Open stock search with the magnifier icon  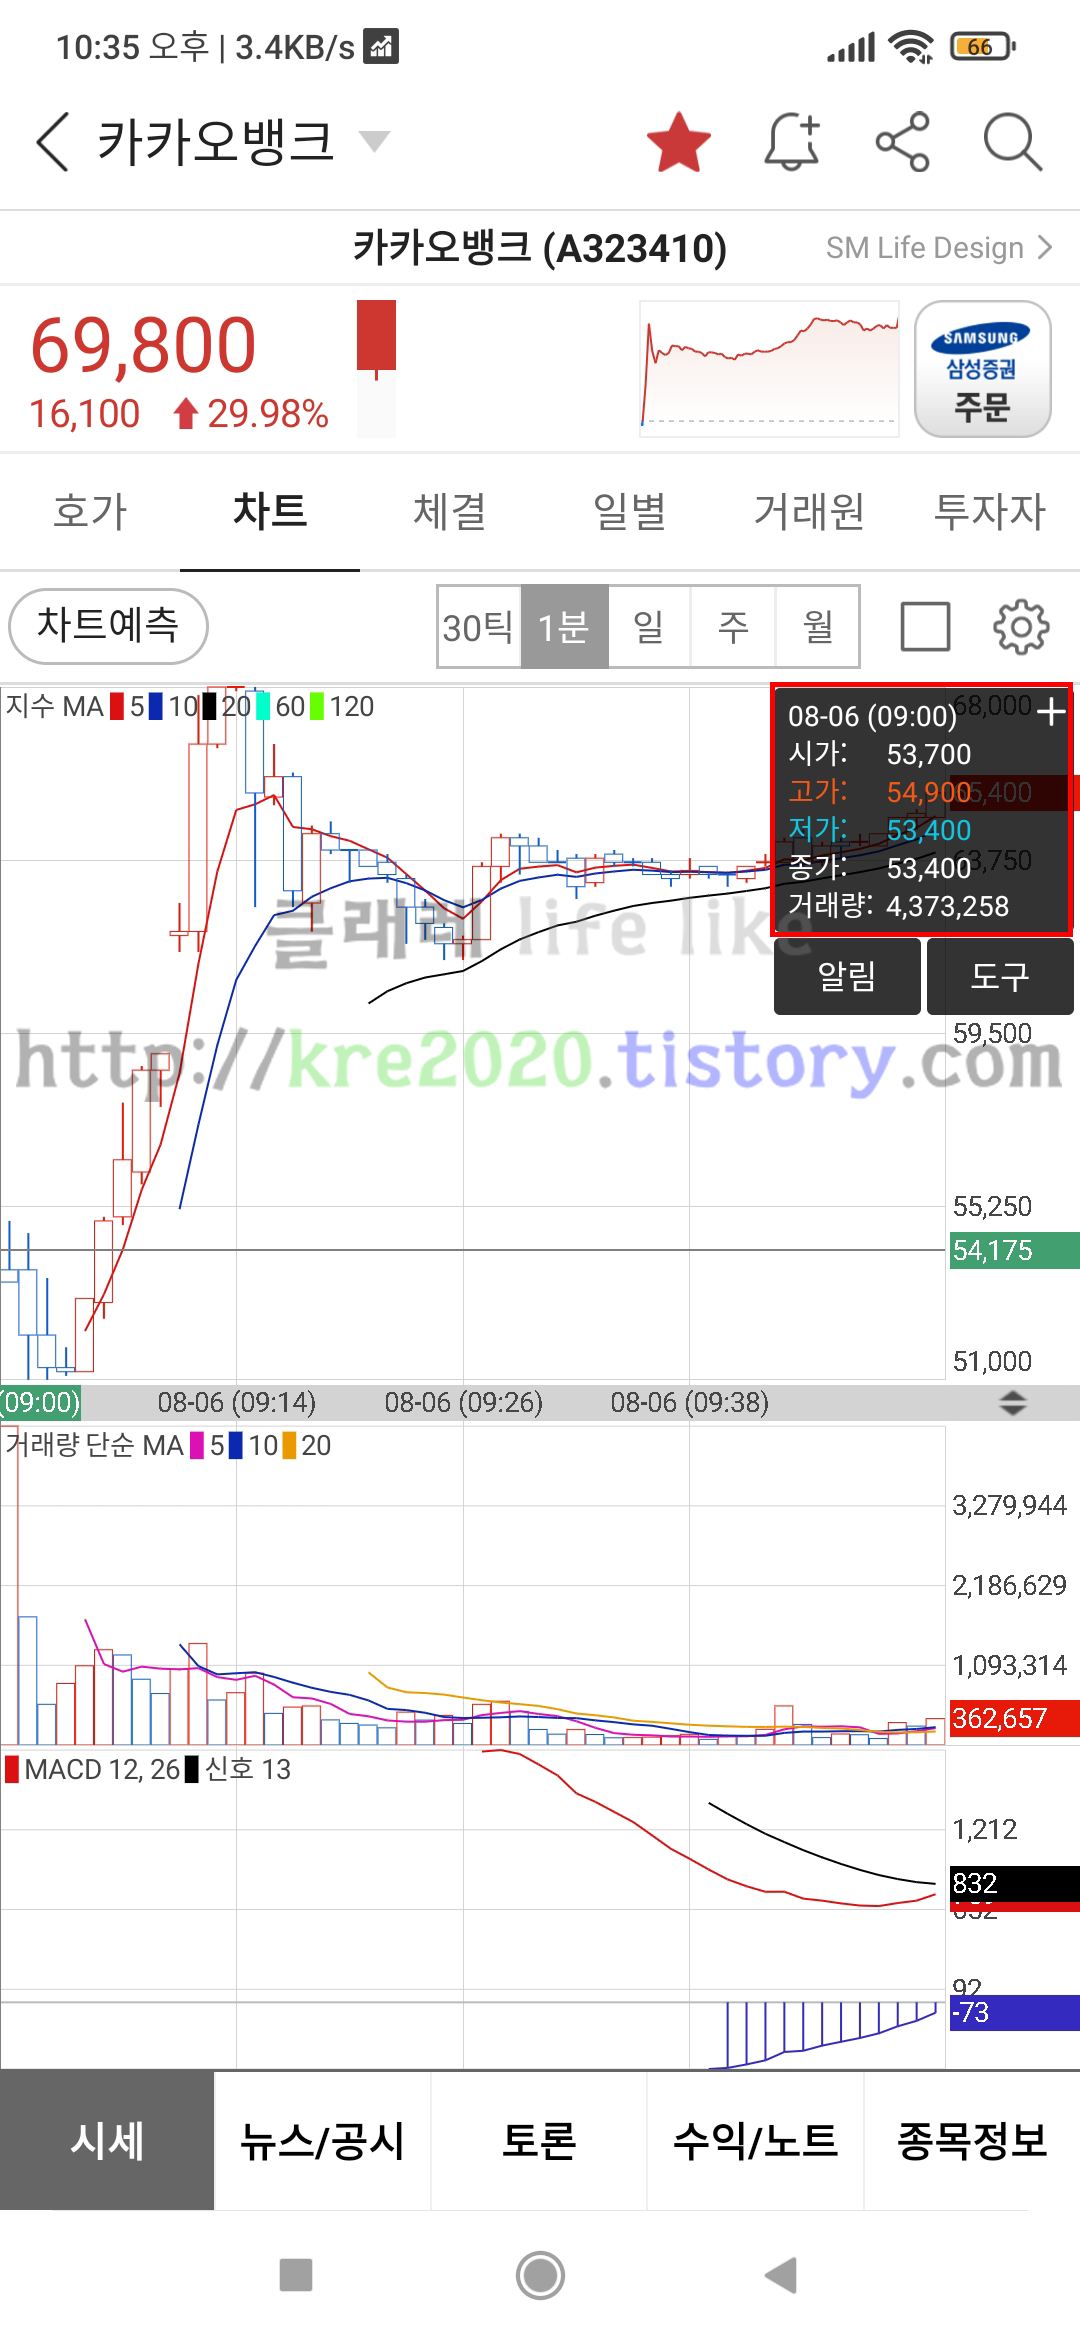pos(1012,141)
